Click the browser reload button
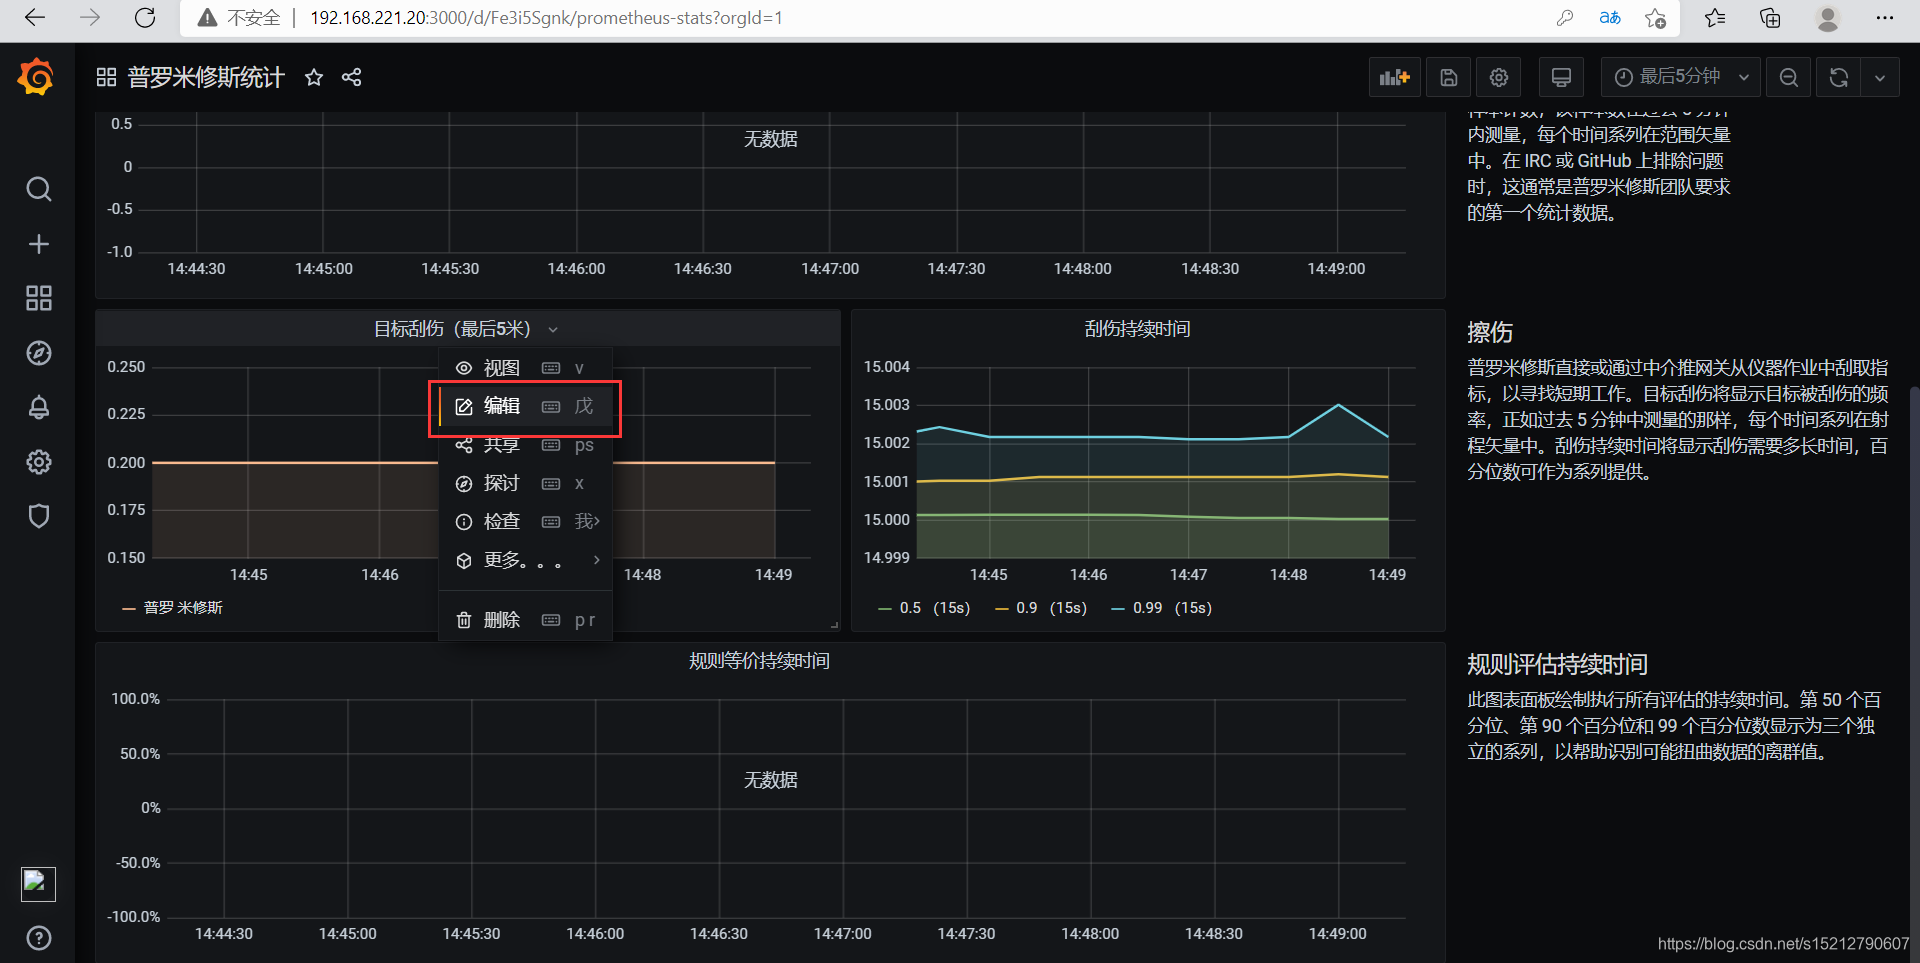 [x=145, y=18]
